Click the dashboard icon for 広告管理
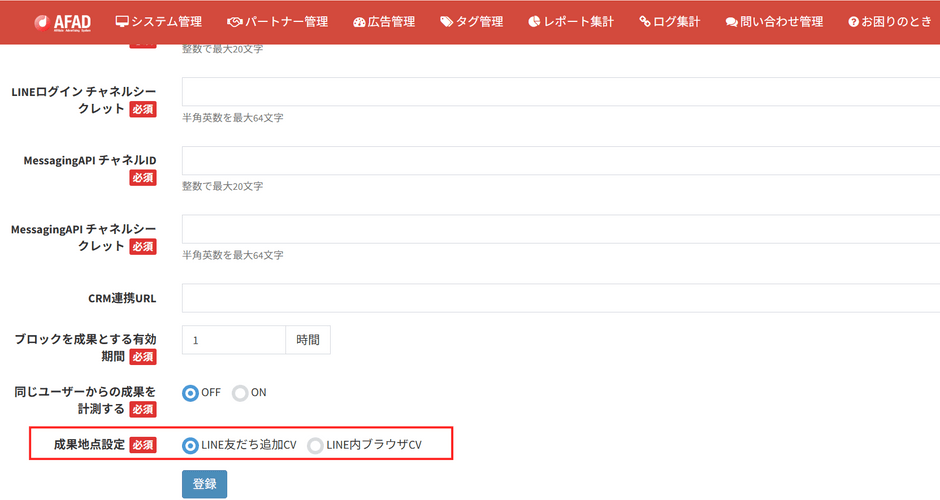This screenshot has width=940, height=500. [x=359, y=22]
